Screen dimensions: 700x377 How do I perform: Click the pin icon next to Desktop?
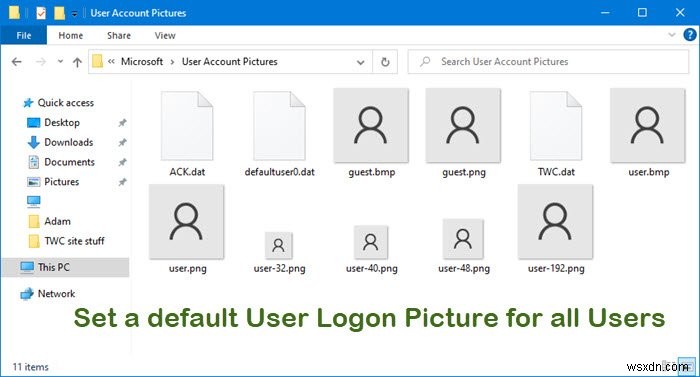(x=122, y=123)
